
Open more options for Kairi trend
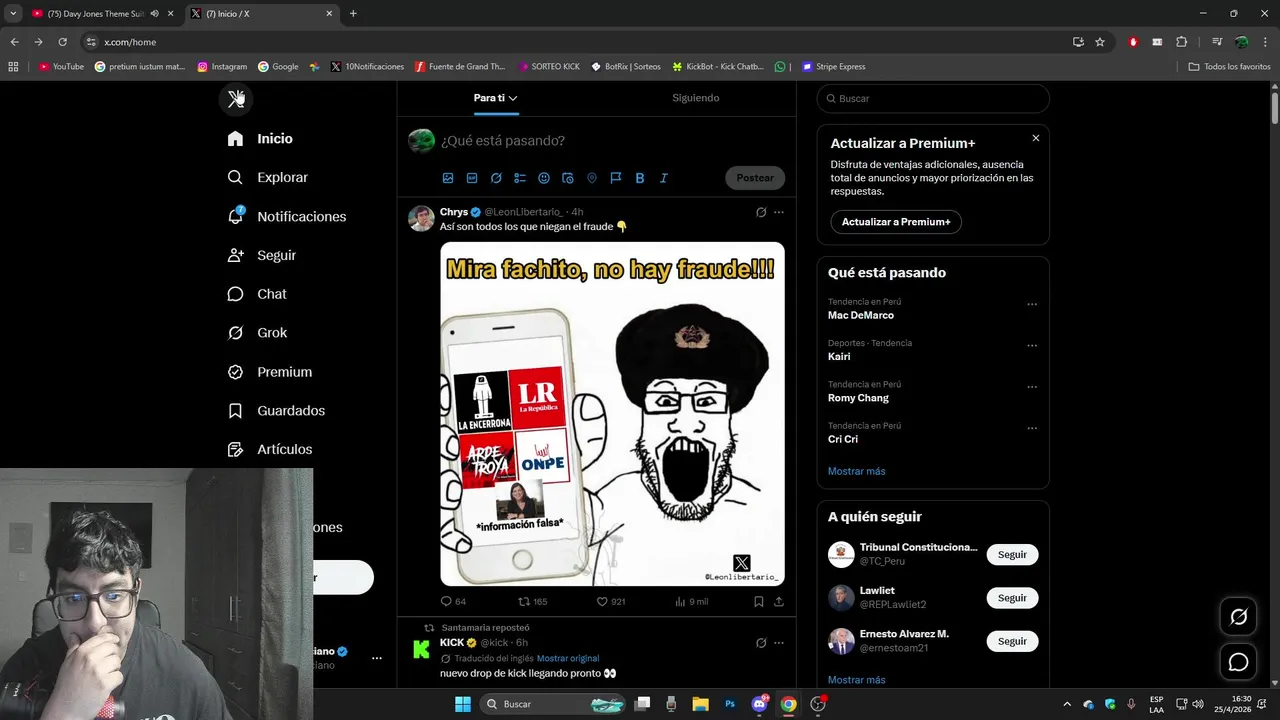click(1032, 346)
